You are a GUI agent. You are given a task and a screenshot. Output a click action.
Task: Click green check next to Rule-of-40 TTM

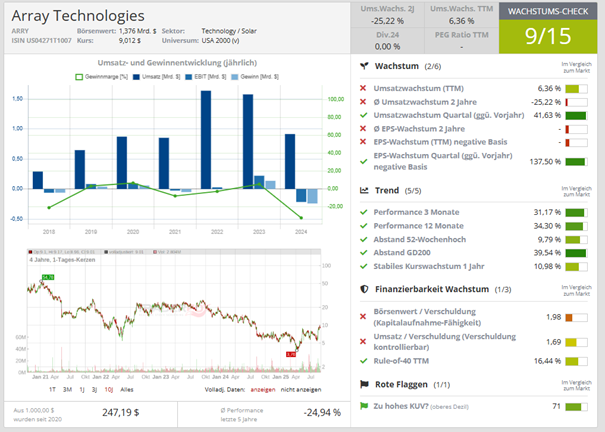click(363, 361)
